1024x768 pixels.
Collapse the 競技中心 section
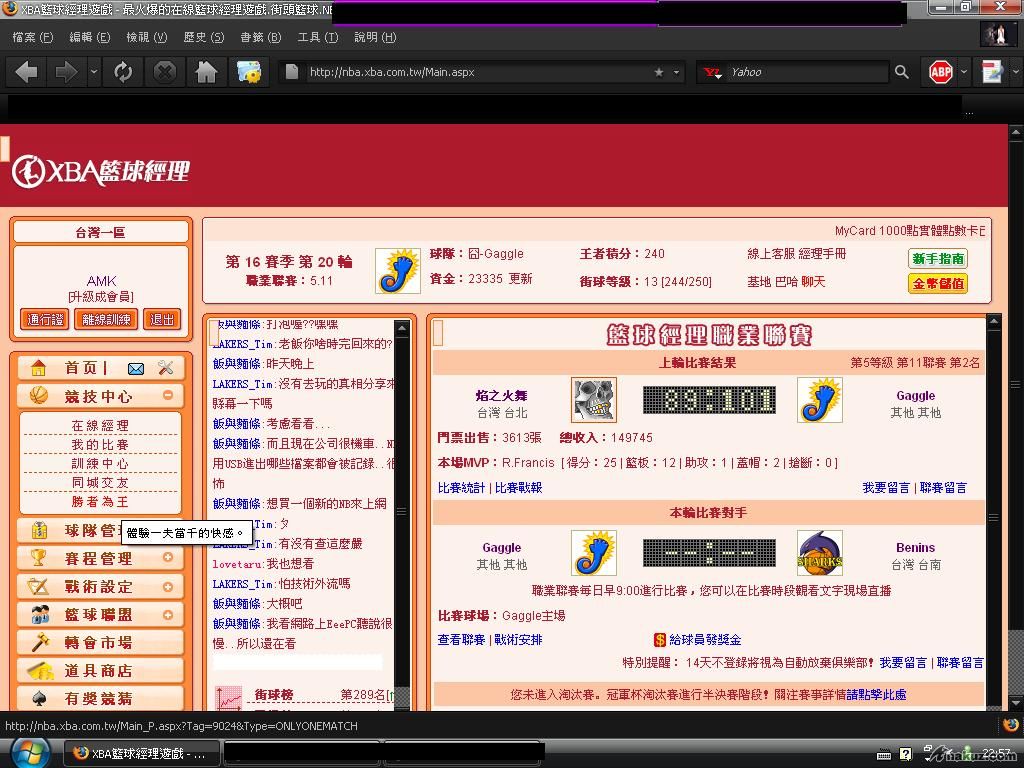pos(168,395)
